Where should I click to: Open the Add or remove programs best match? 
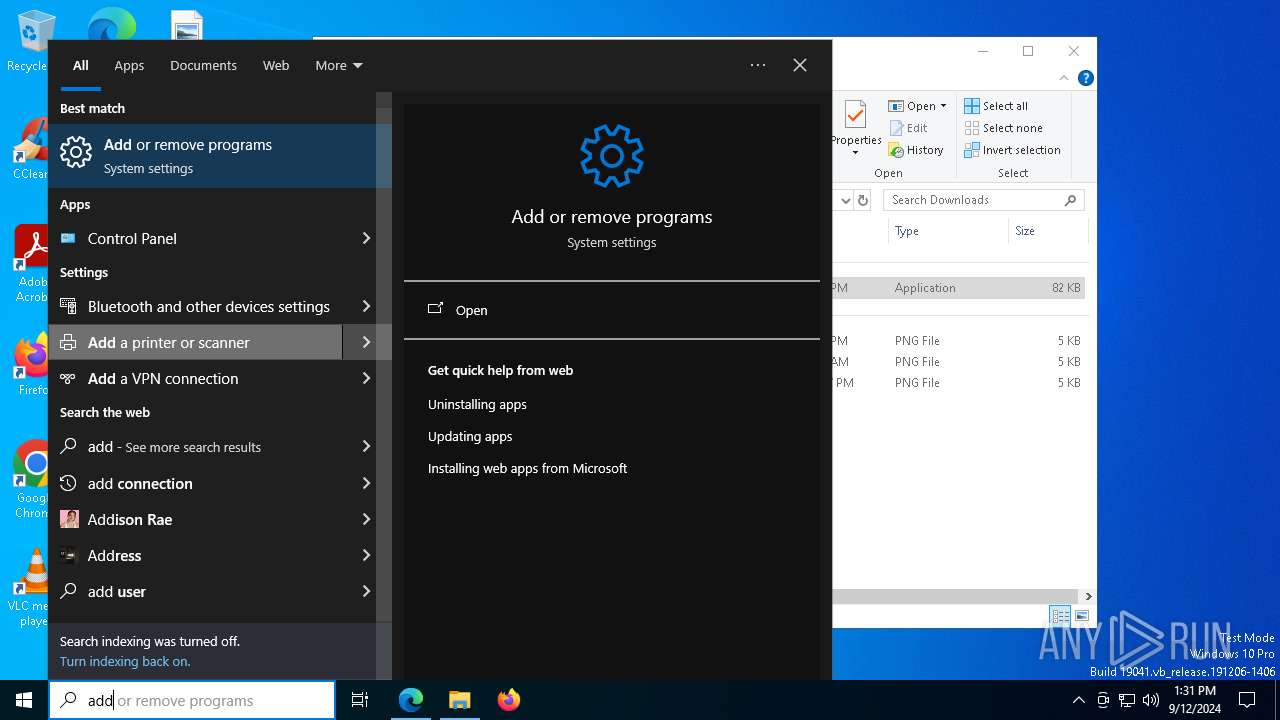click(x=220, y=155)
